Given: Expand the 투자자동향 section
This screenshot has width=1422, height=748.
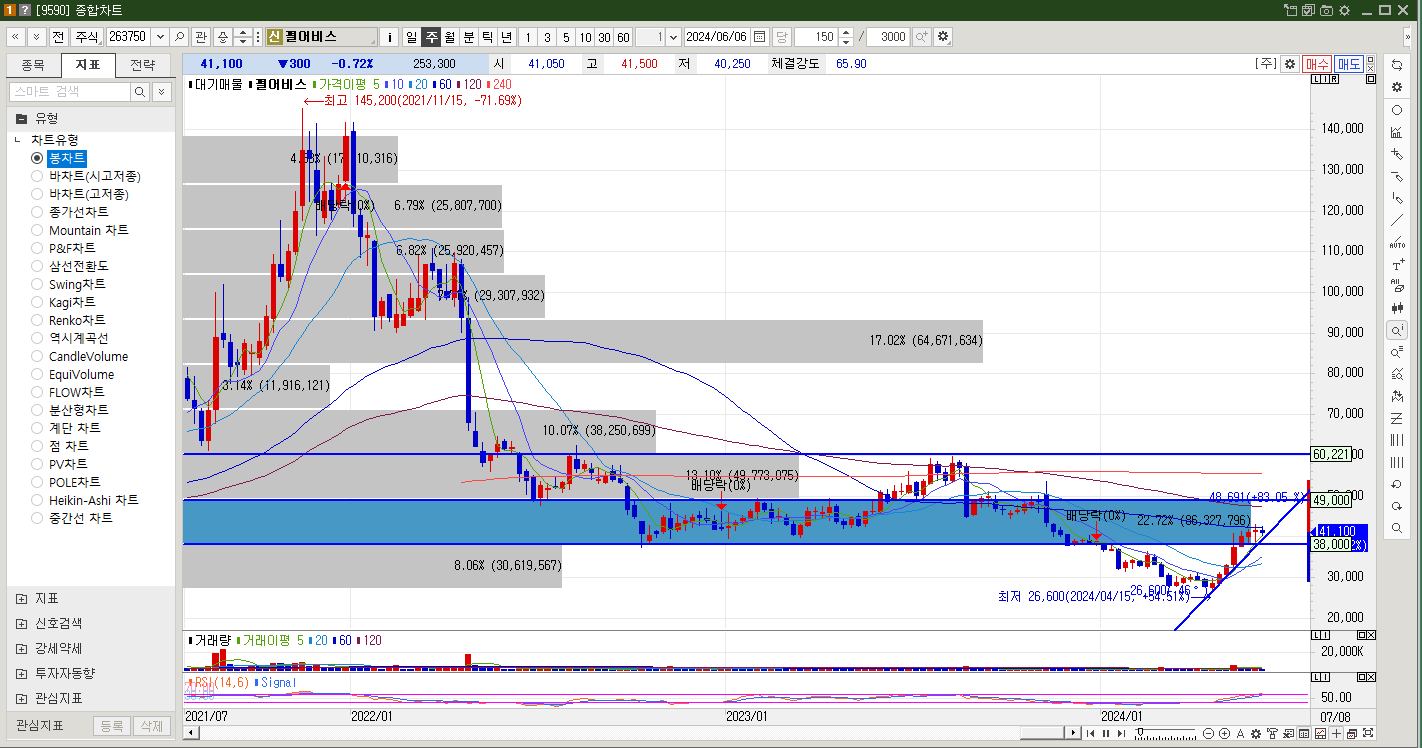Looking at the screenshot, I should [22, 673].
